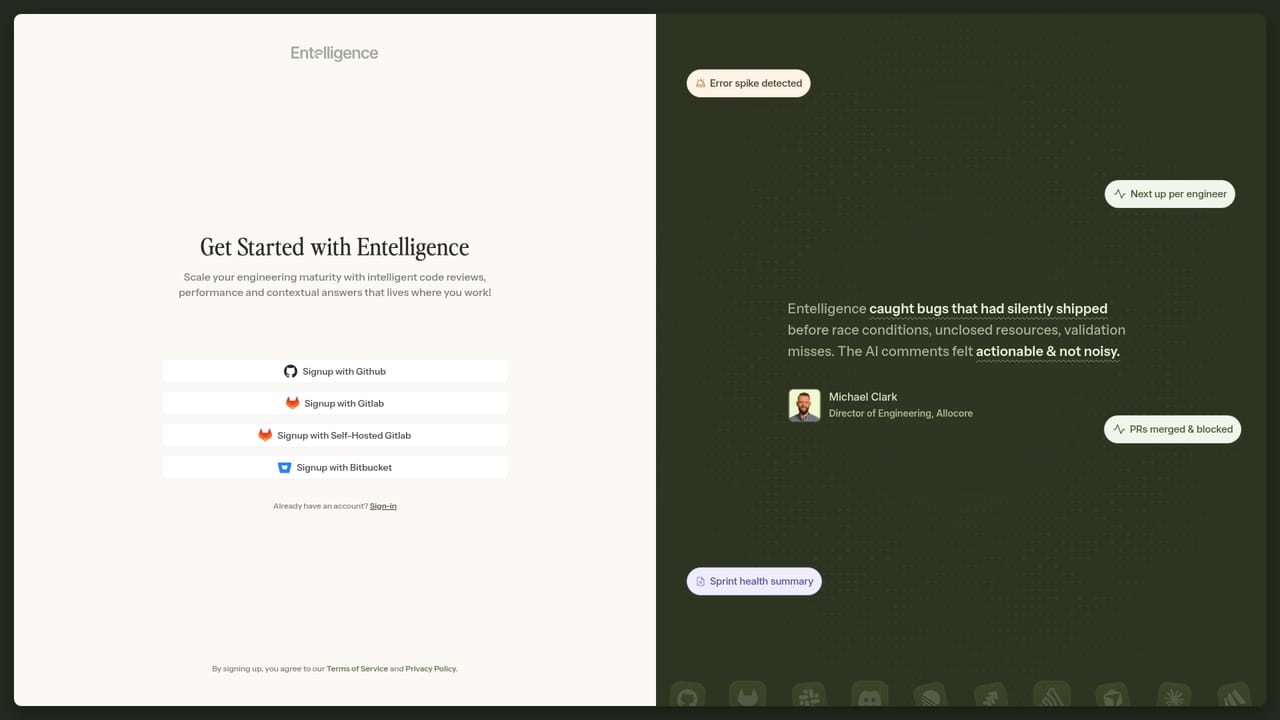This screenshot has height=720, width=1280.
Task: Click "Director of Engineering, Allocore" text
Action: coord(901,413)
